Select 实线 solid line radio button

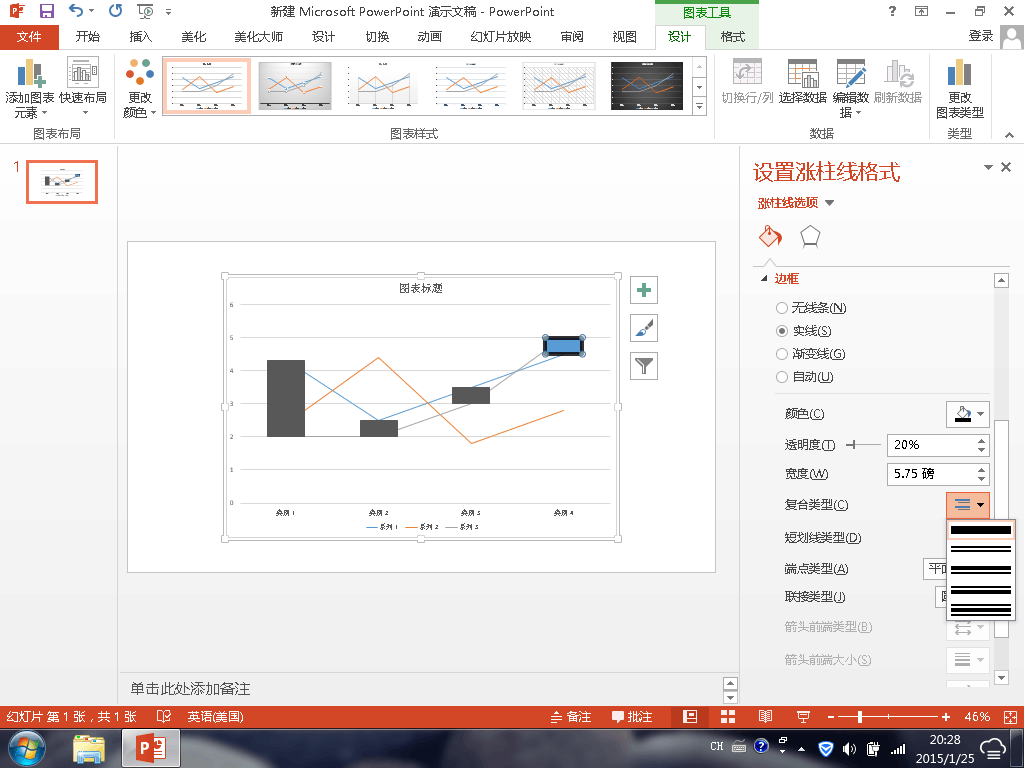pos(781,331)
